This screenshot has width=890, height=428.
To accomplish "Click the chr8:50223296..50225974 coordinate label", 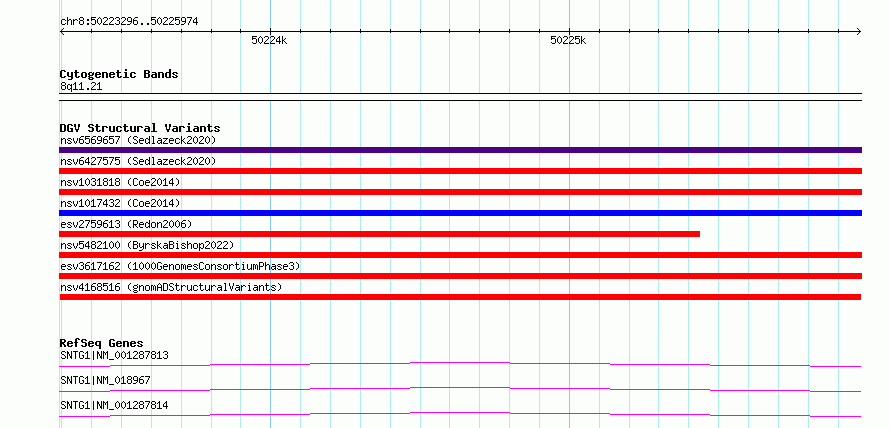I will tap(129, 22).
